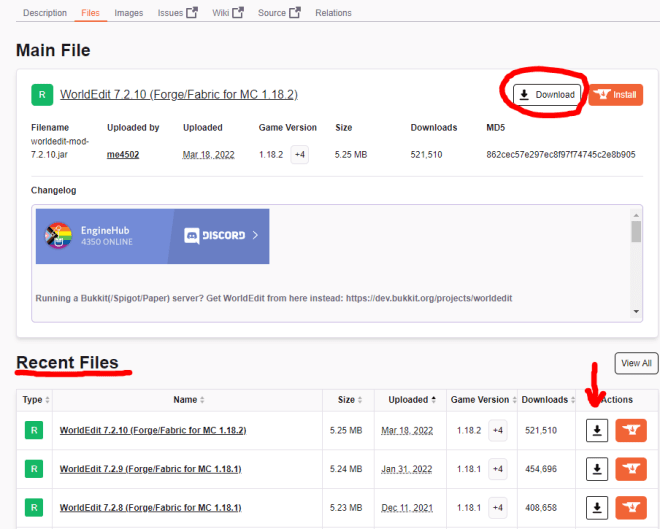Click the 408,658 downloads cell
Image resolution: width=660 pixels, height=529 pixels.
tap(541, 508)
